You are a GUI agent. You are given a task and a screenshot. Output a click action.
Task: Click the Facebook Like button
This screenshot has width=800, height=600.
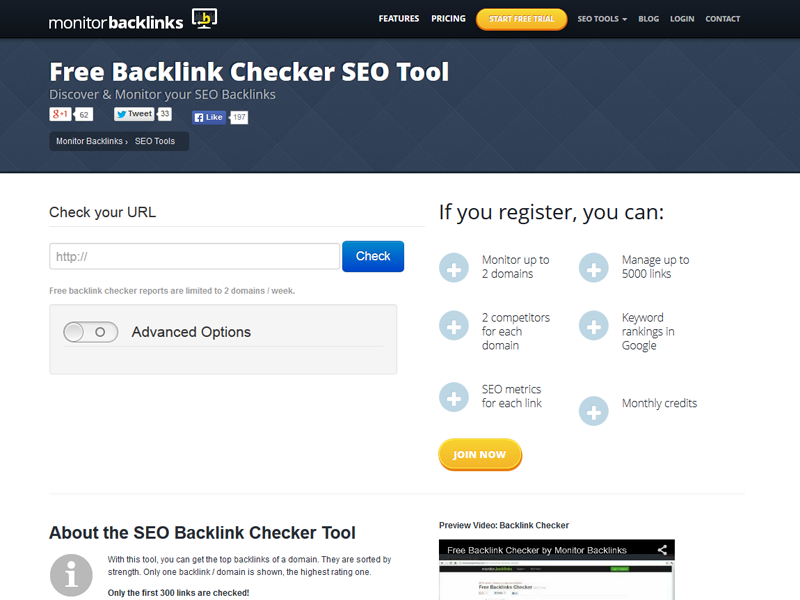point(209,117)
